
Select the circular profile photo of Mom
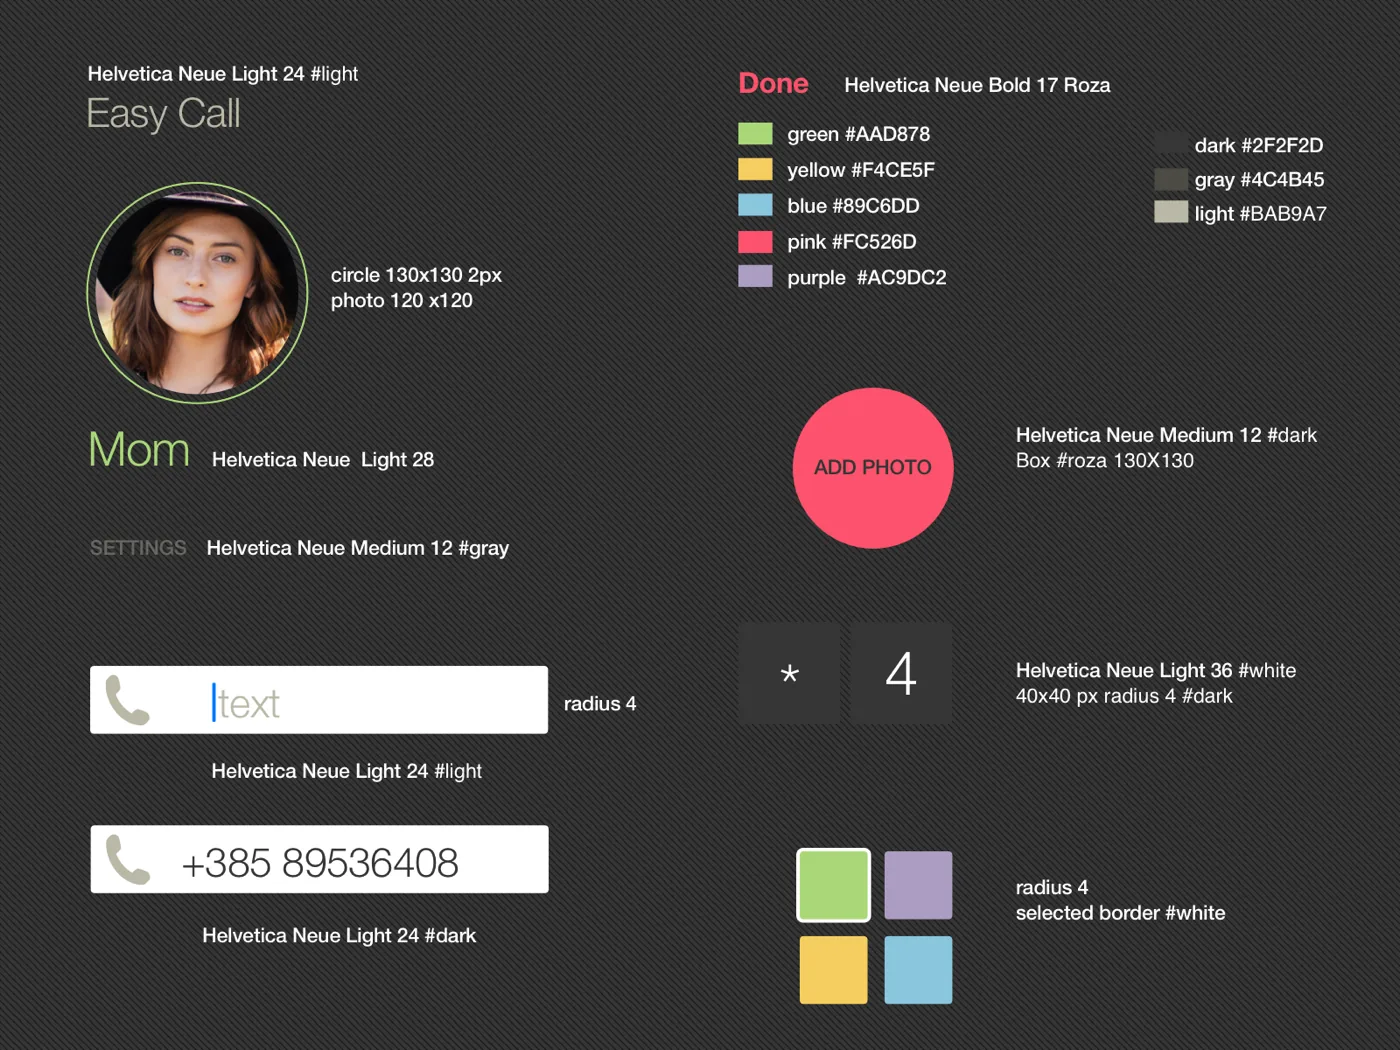(x=197, y=293)
